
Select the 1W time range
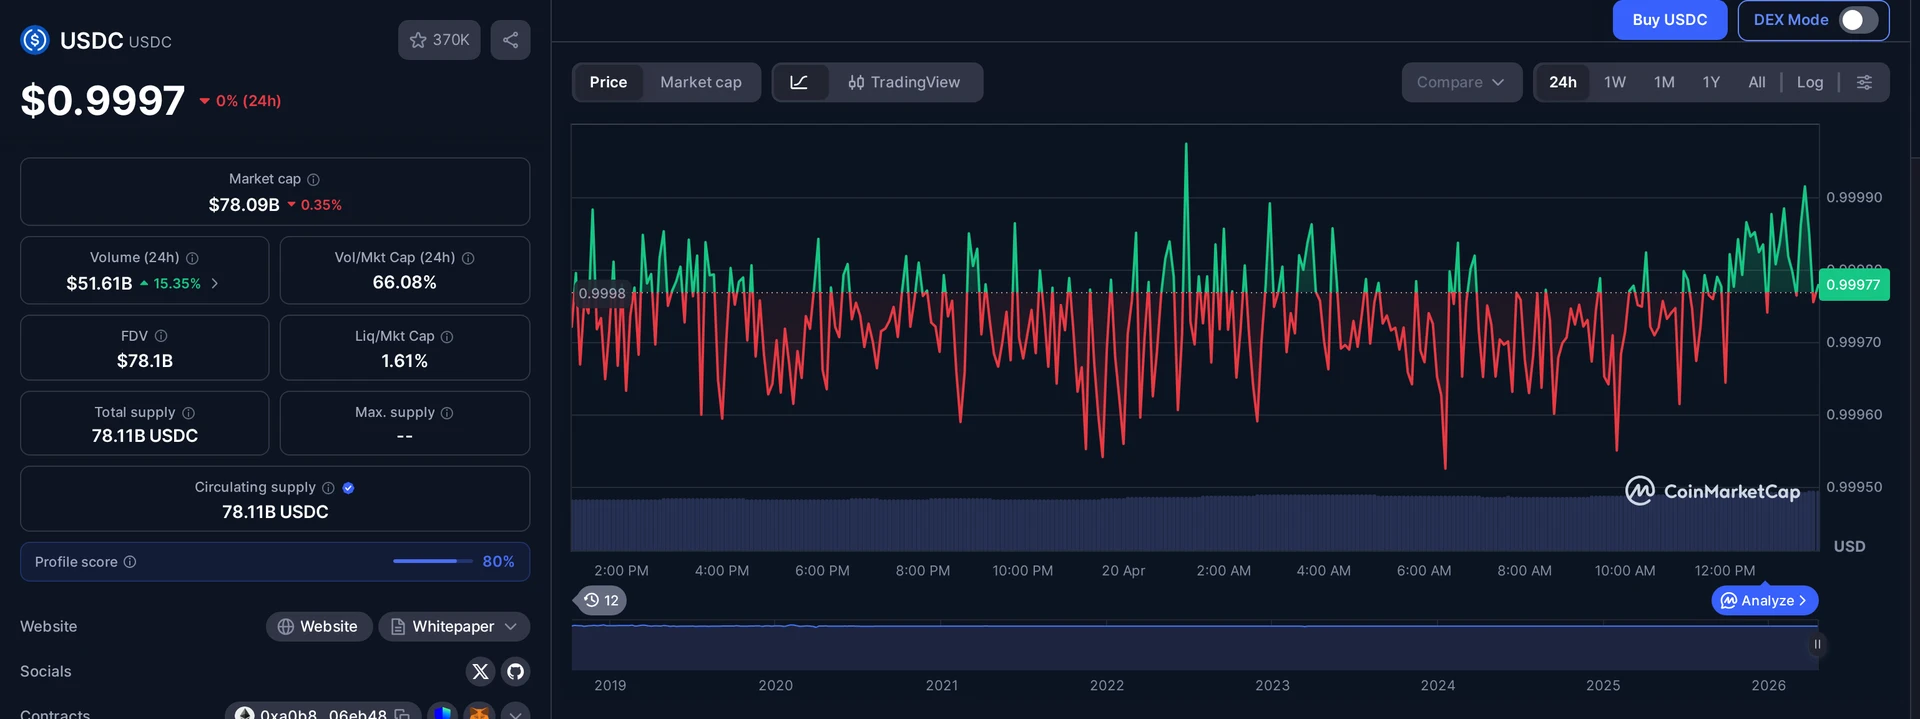pyautogui.click(x=1615, y=82)
